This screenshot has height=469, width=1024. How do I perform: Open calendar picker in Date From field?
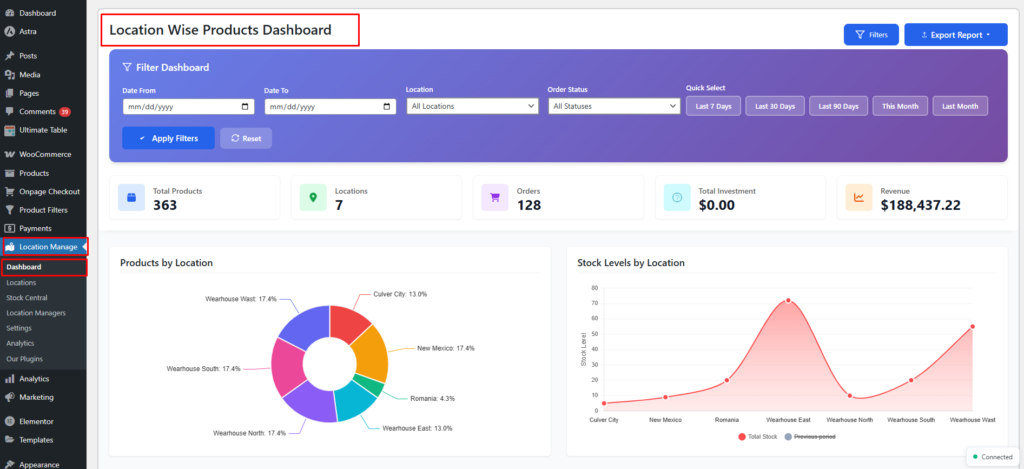point(246,106)
